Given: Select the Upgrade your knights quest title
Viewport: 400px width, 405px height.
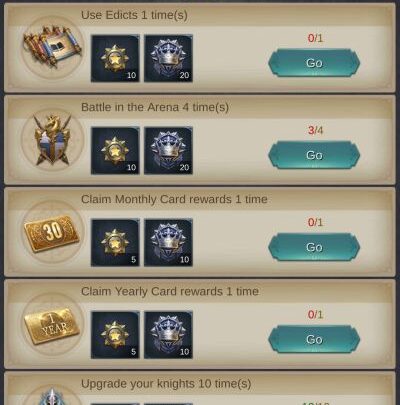Looking at the screenshot, I should point(166,384).
